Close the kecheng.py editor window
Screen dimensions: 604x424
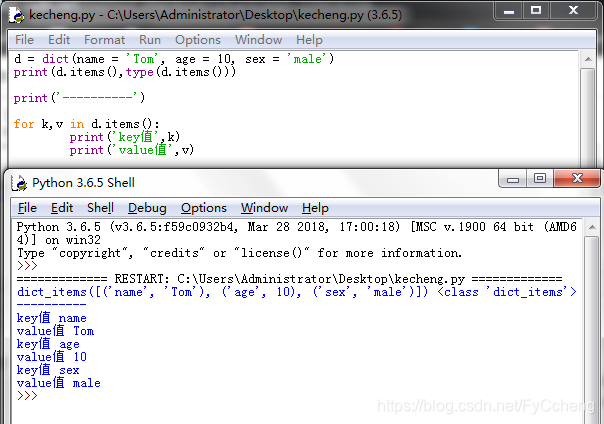(x=574, y=10)
